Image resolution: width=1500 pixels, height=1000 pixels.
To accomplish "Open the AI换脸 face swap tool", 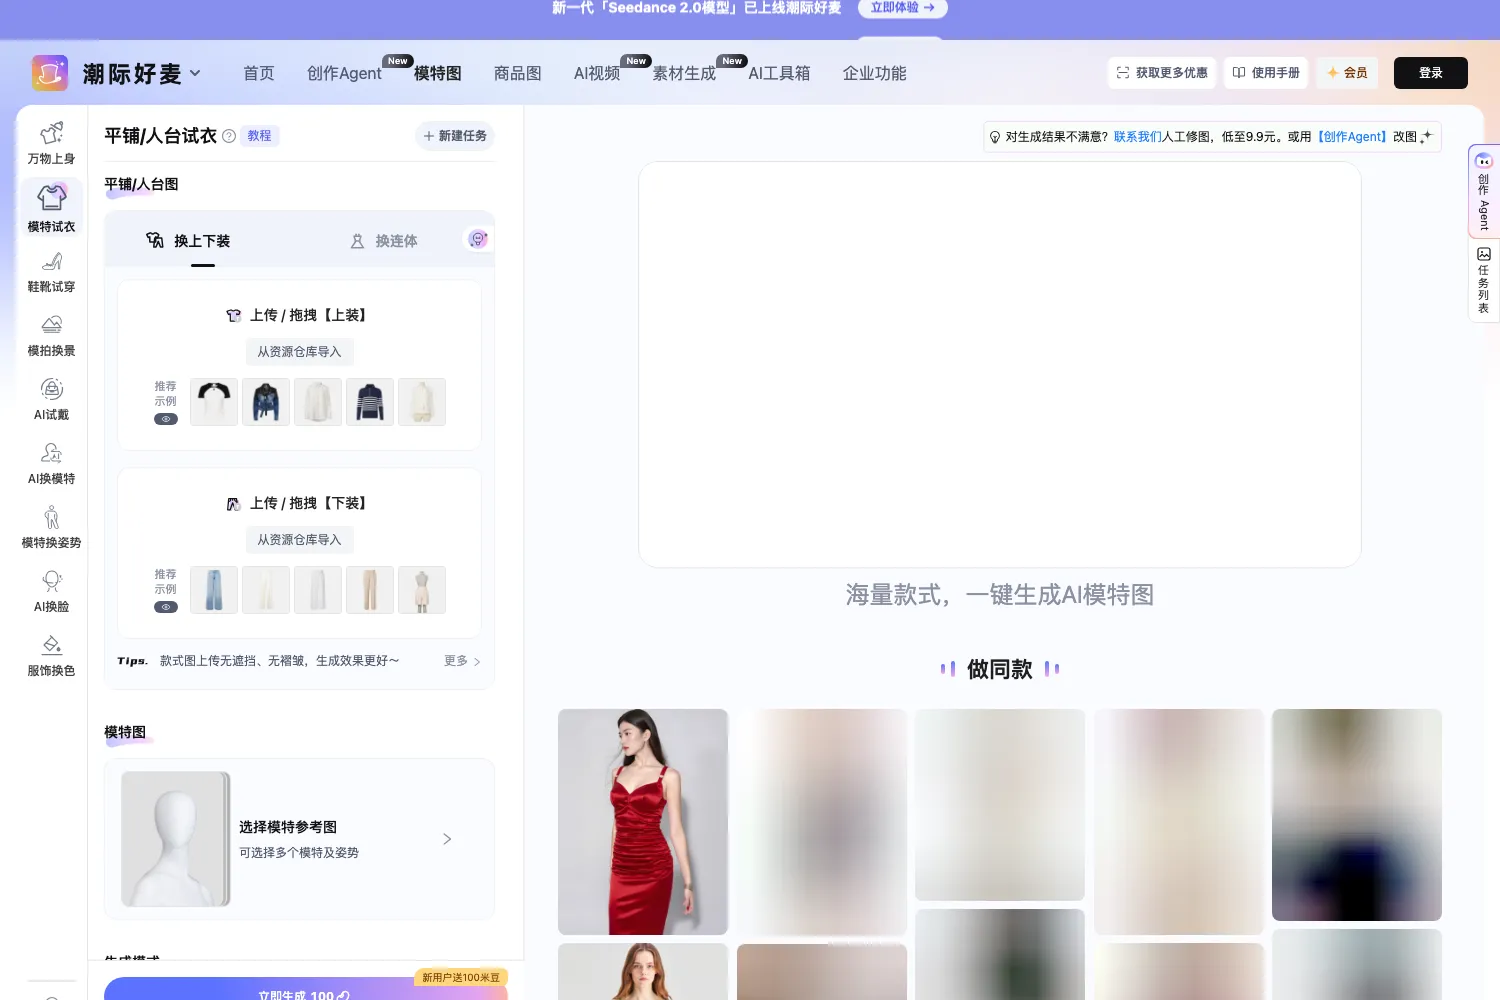I will pos(51,592).
